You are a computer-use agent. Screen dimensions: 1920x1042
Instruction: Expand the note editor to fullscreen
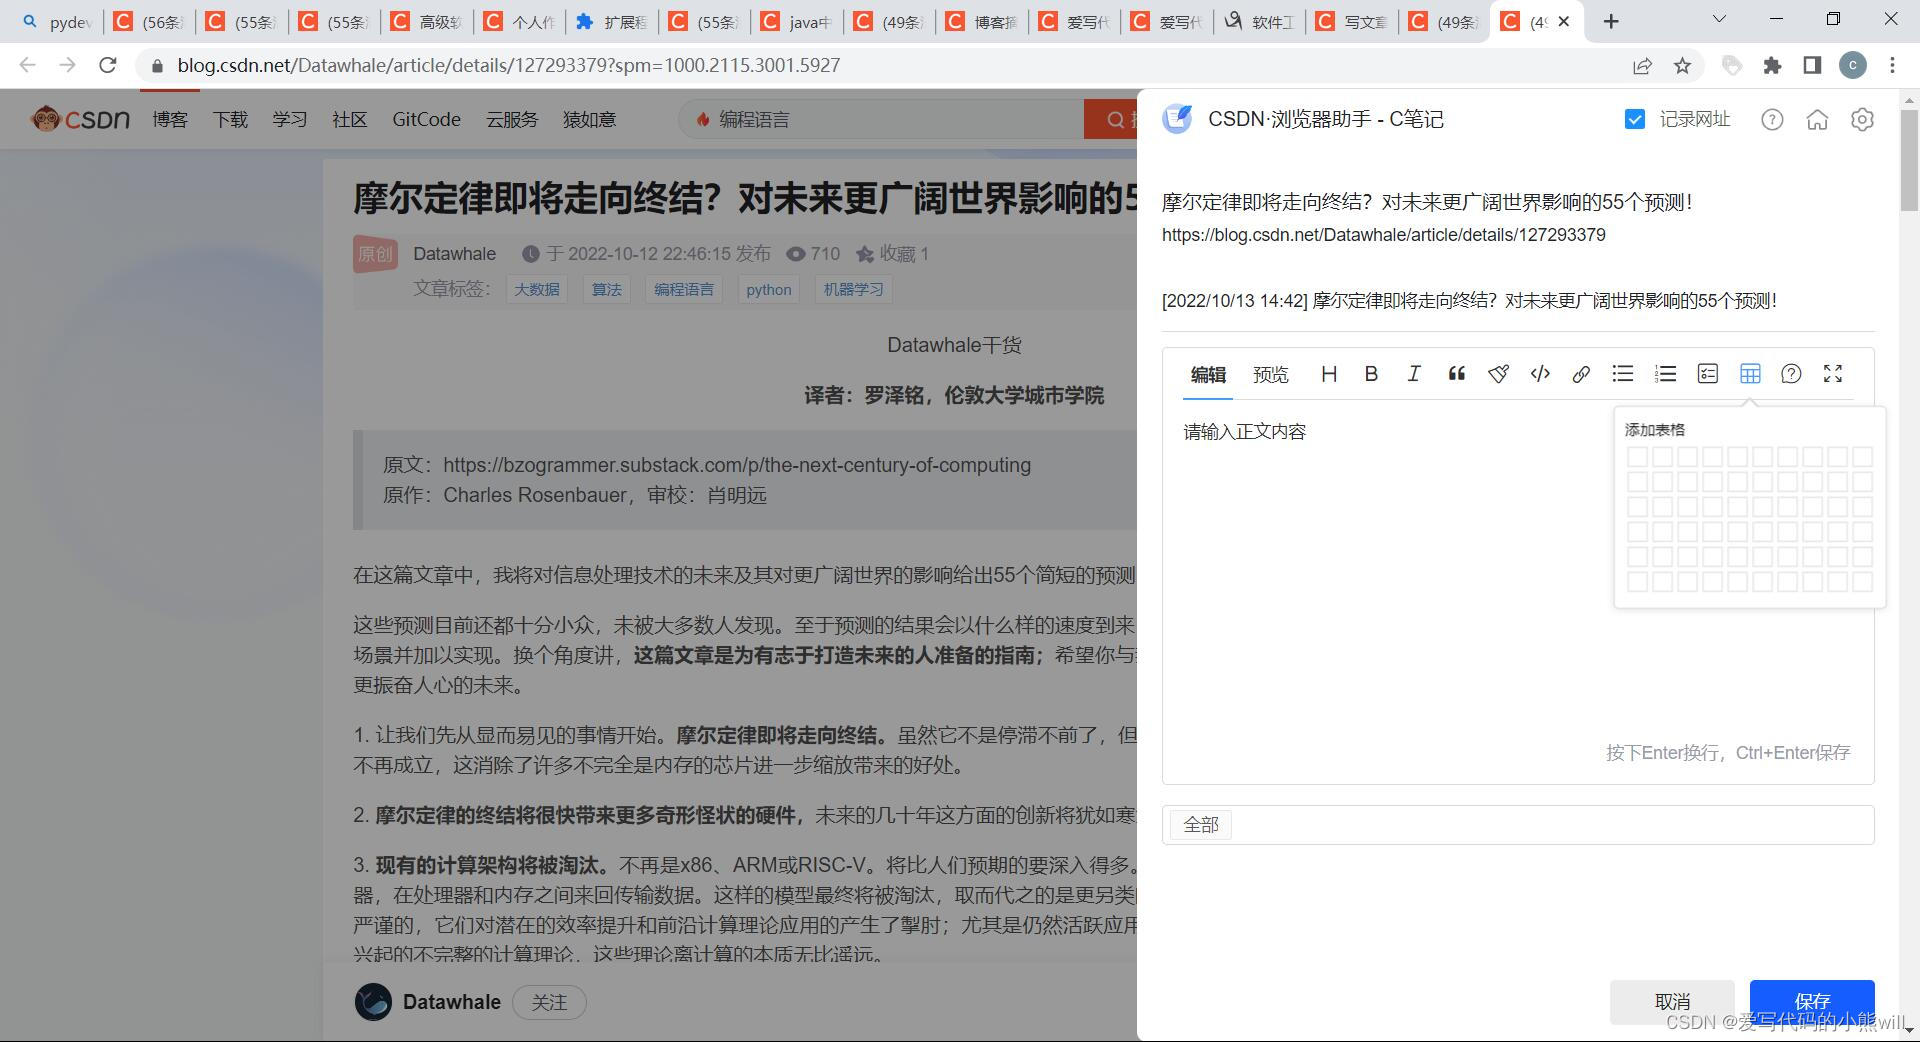[1833, 374]
